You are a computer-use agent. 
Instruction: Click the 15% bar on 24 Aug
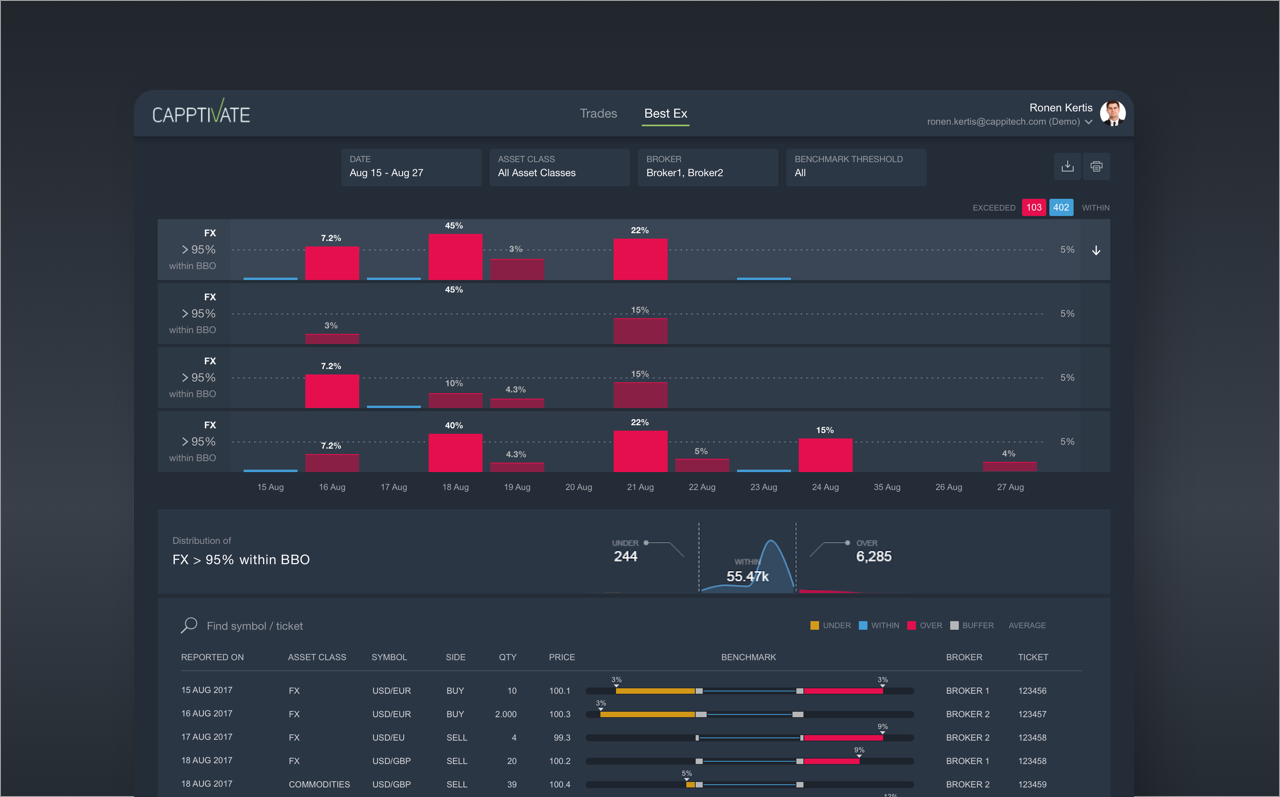(825, 455)
